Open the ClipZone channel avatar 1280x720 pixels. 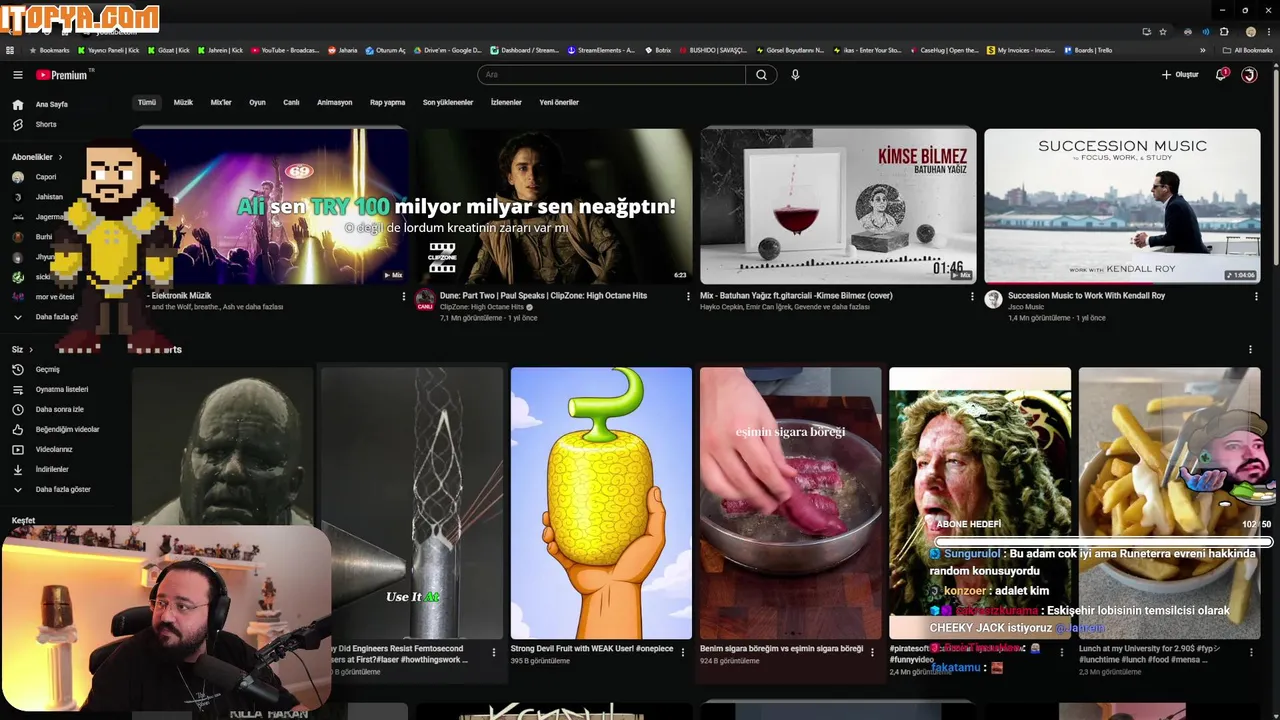click(x=425, y=299)
